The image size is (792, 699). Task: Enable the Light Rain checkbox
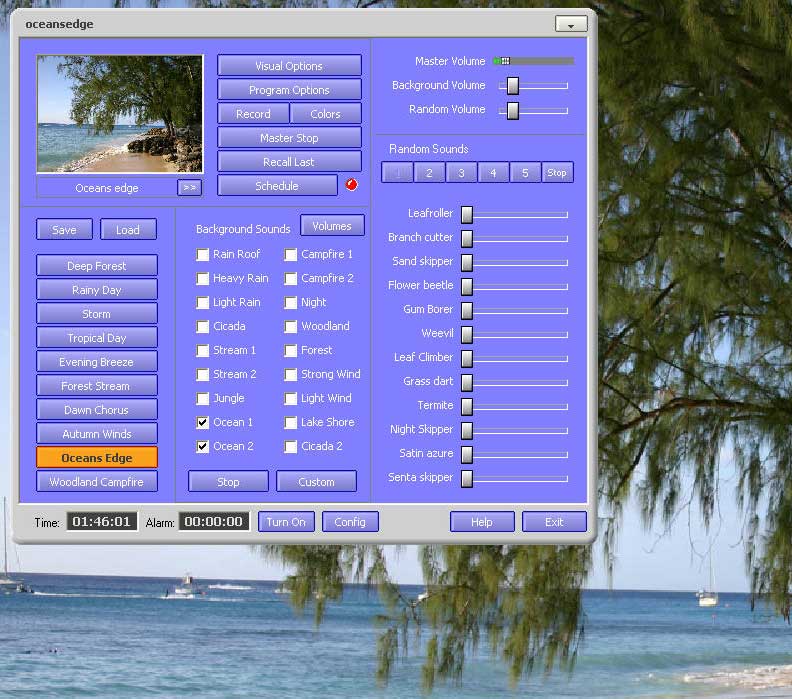(203, 303)
